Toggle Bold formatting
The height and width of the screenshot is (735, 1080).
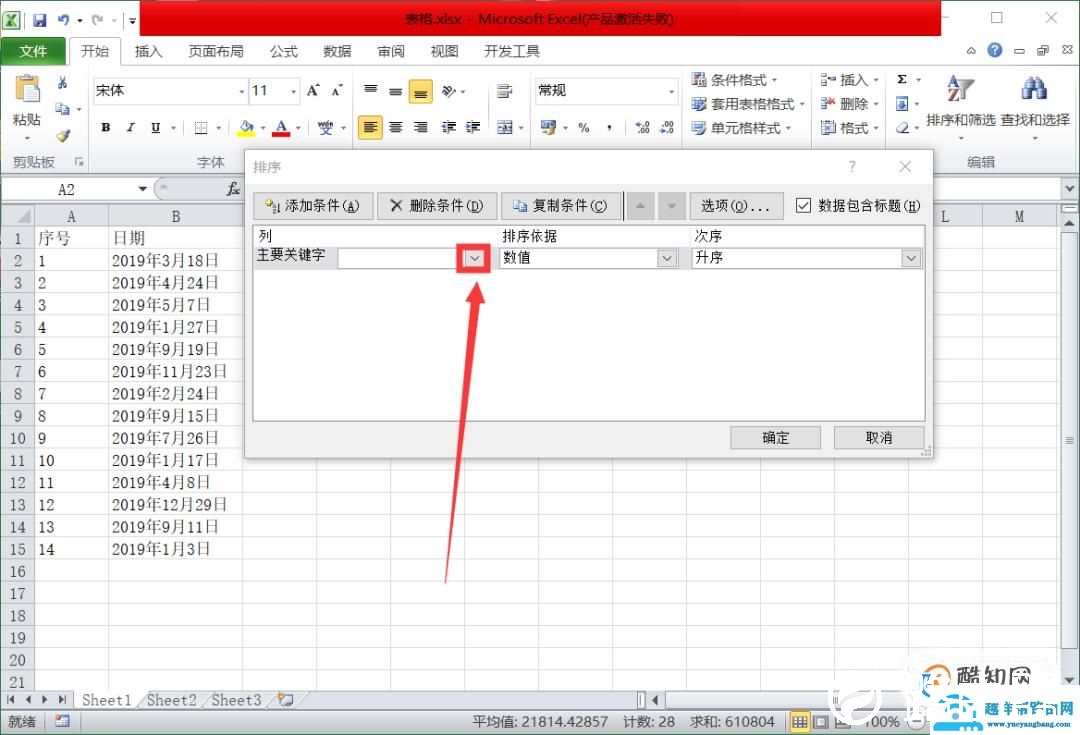(105, 127)
